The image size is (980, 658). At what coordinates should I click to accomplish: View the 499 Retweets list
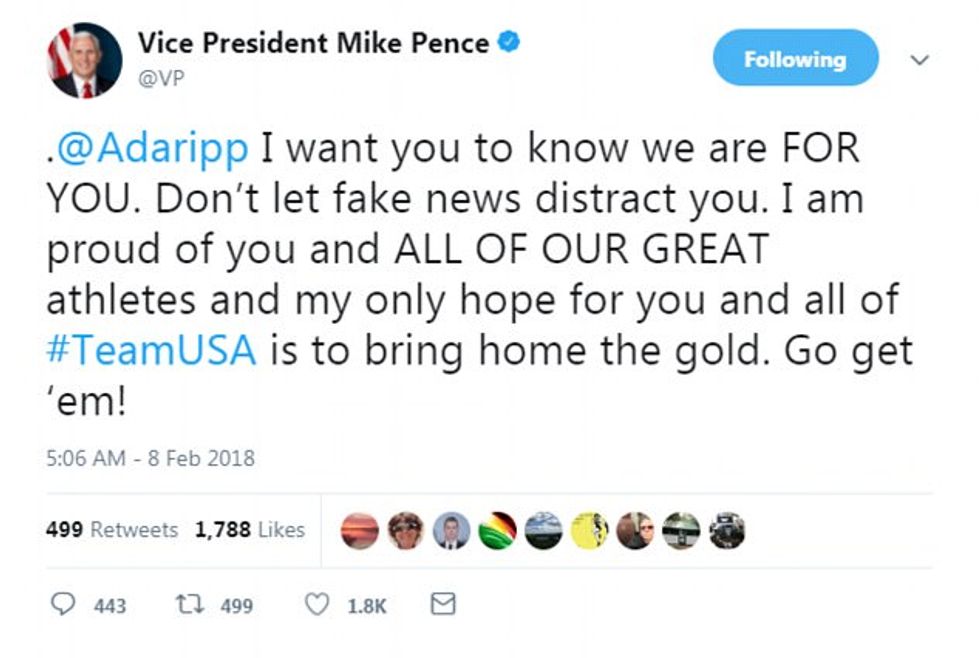click(111, 530)
